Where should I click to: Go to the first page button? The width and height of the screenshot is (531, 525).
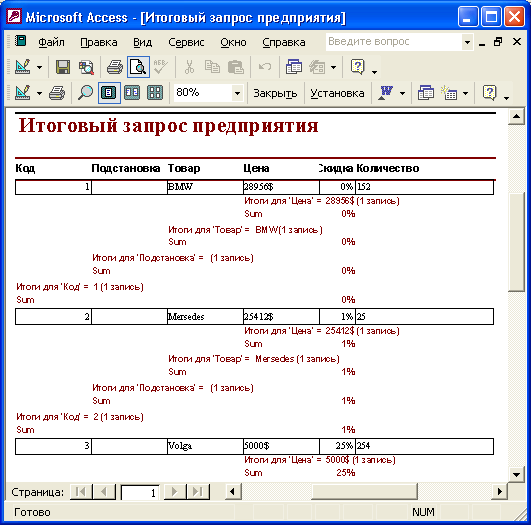pos(81,491)
